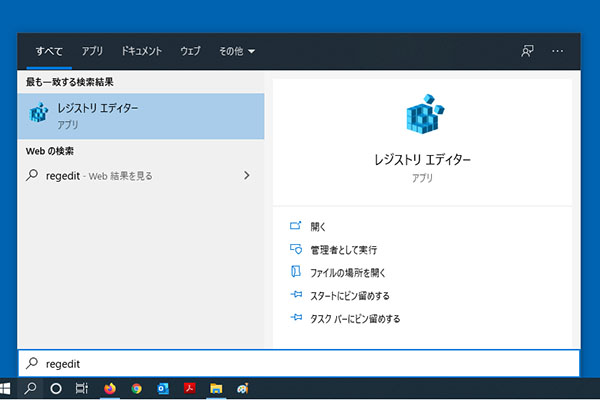
Task: Click ファイルの場所を開く action
Action: tap(347, 272)
